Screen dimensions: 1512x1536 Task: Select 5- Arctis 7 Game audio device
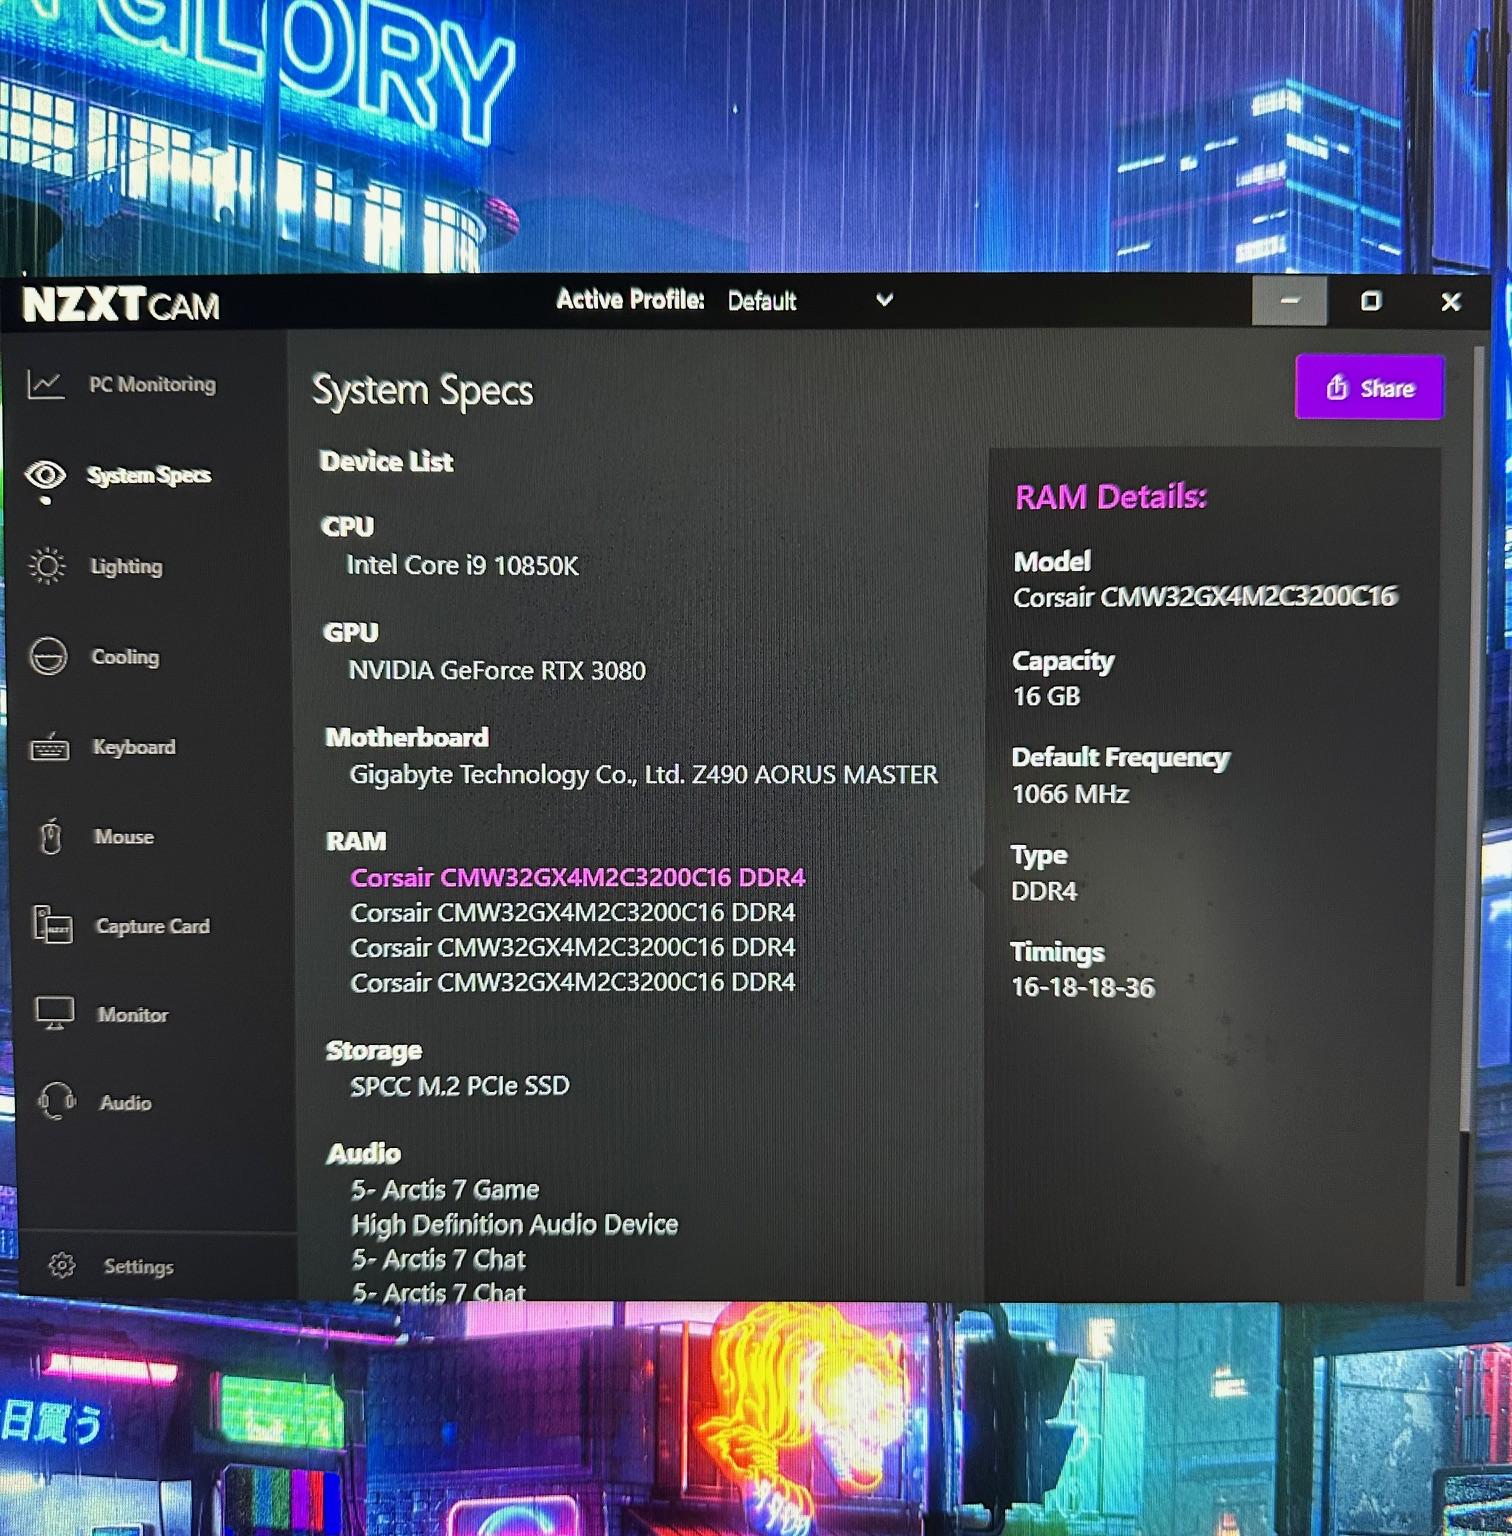[445, 1190]
